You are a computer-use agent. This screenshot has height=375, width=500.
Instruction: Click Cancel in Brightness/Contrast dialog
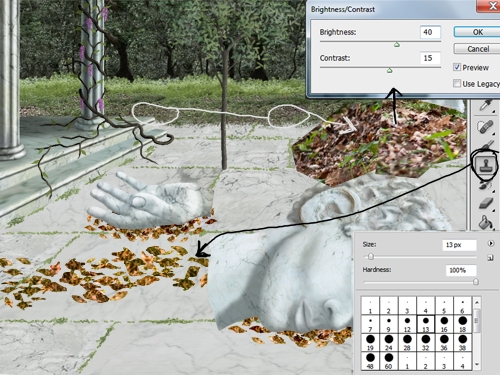point(477,49)
